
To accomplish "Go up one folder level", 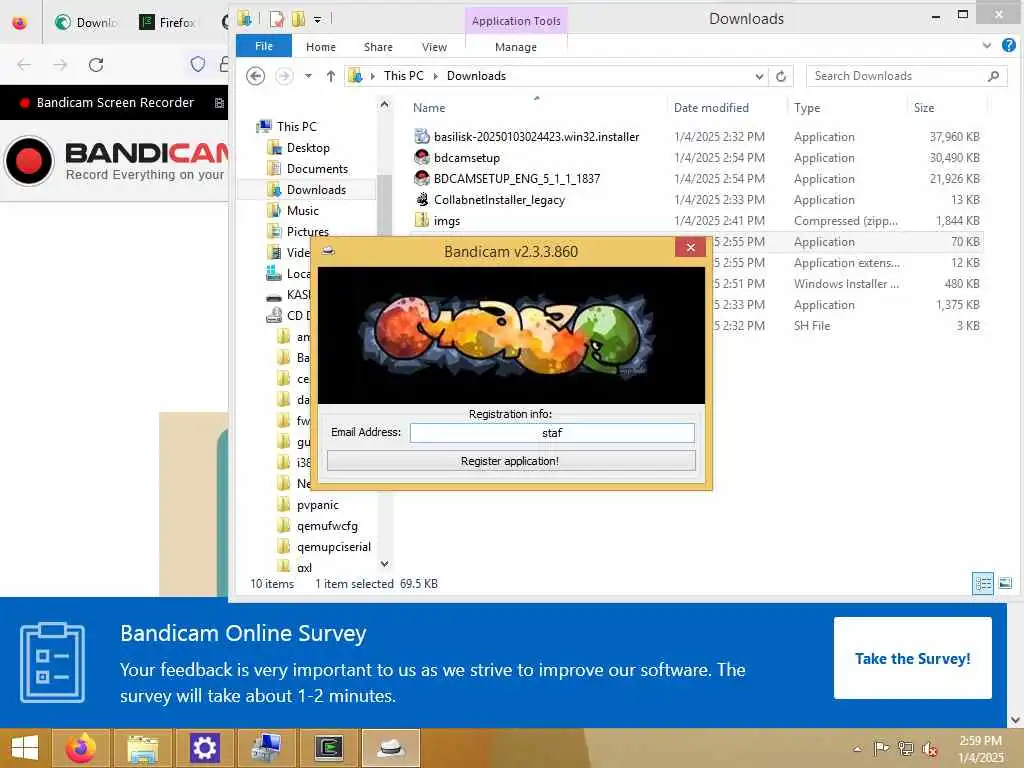I will click(330, 76).
